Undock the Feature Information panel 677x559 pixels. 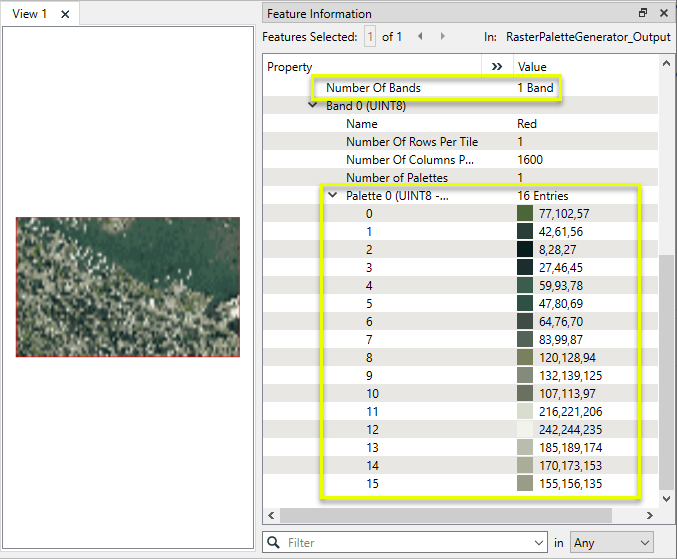(x=642, y=14)
